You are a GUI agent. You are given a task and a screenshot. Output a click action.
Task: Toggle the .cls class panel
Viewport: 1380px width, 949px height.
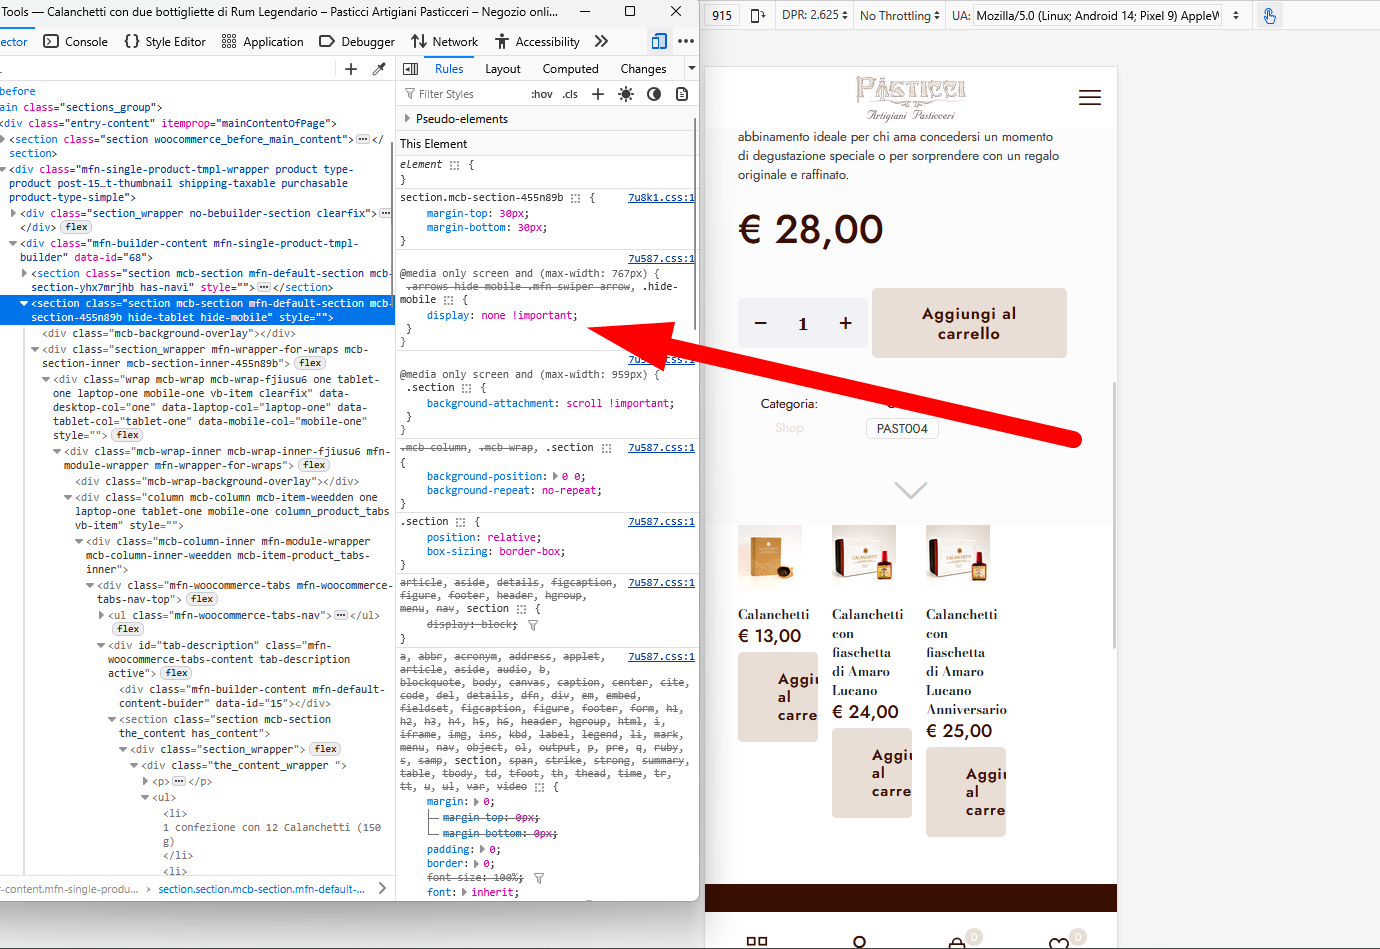(570, 94)
